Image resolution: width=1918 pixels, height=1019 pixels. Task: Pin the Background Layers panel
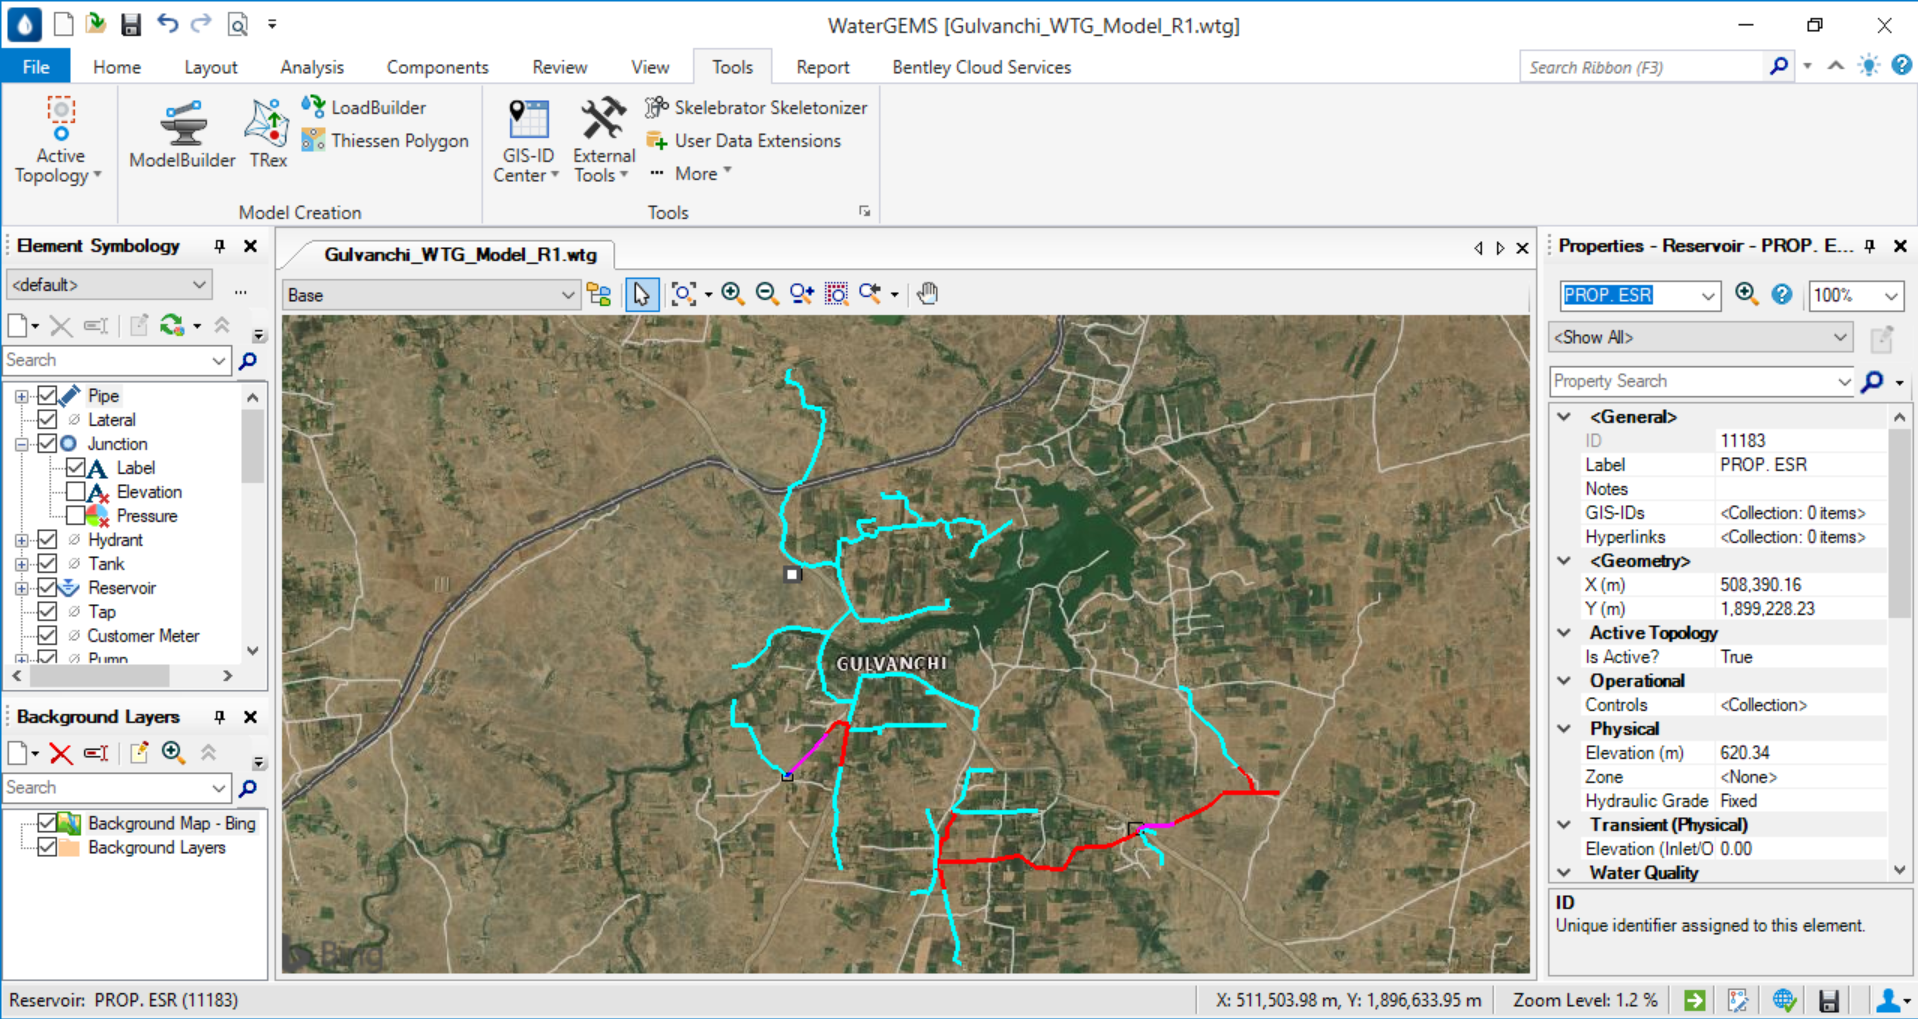(x=219, y=717)
